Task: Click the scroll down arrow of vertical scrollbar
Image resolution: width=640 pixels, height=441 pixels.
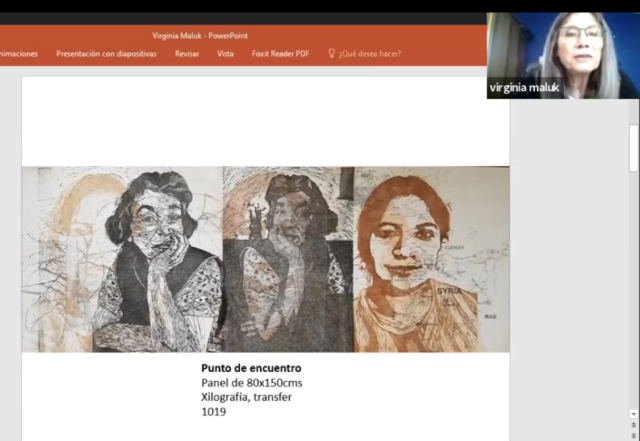Action: click(633, 413)
